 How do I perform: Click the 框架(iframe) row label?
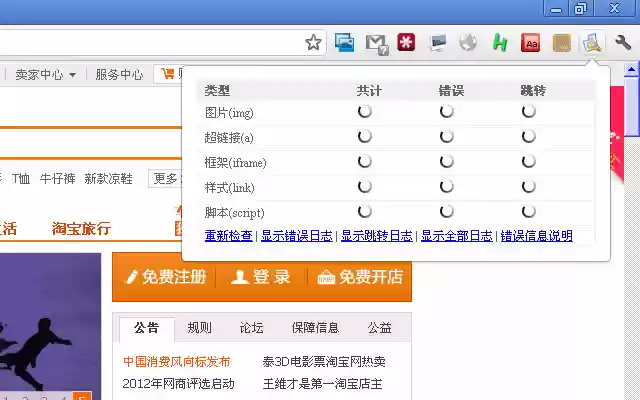click(x=236, y=163)
